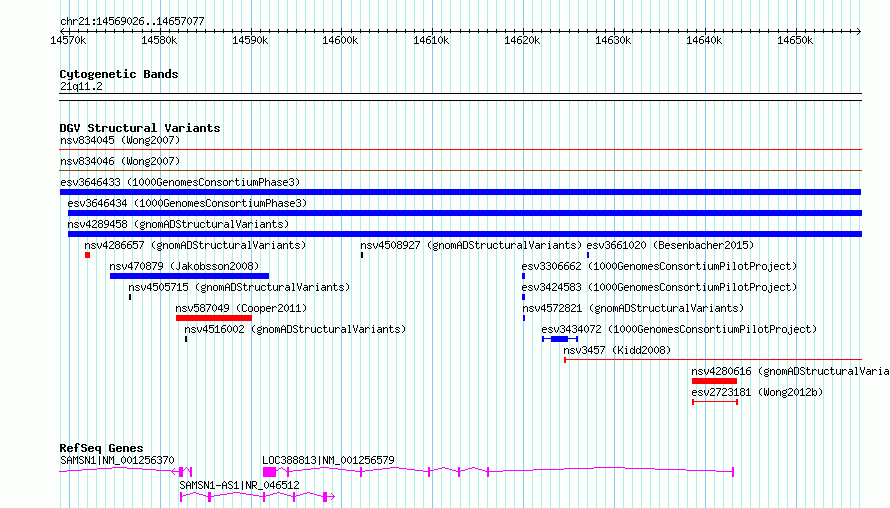Click the 14630k ruler position label
The width and height of the screenshot is (890, 508).
click(613, 40)
